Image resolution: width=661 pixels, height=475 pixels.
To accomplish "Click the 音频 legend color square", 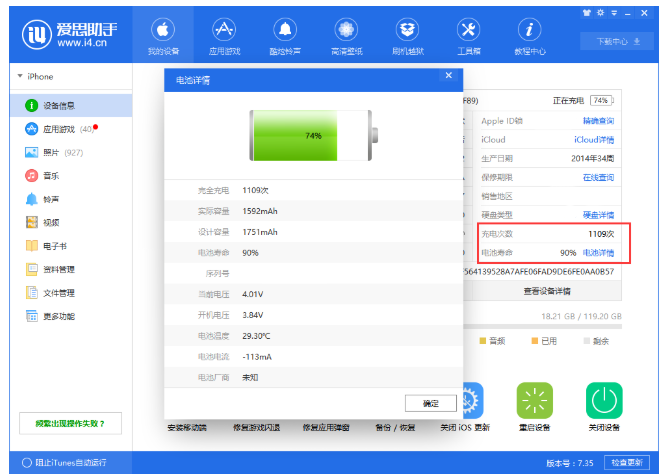I will tap(483, 341).
